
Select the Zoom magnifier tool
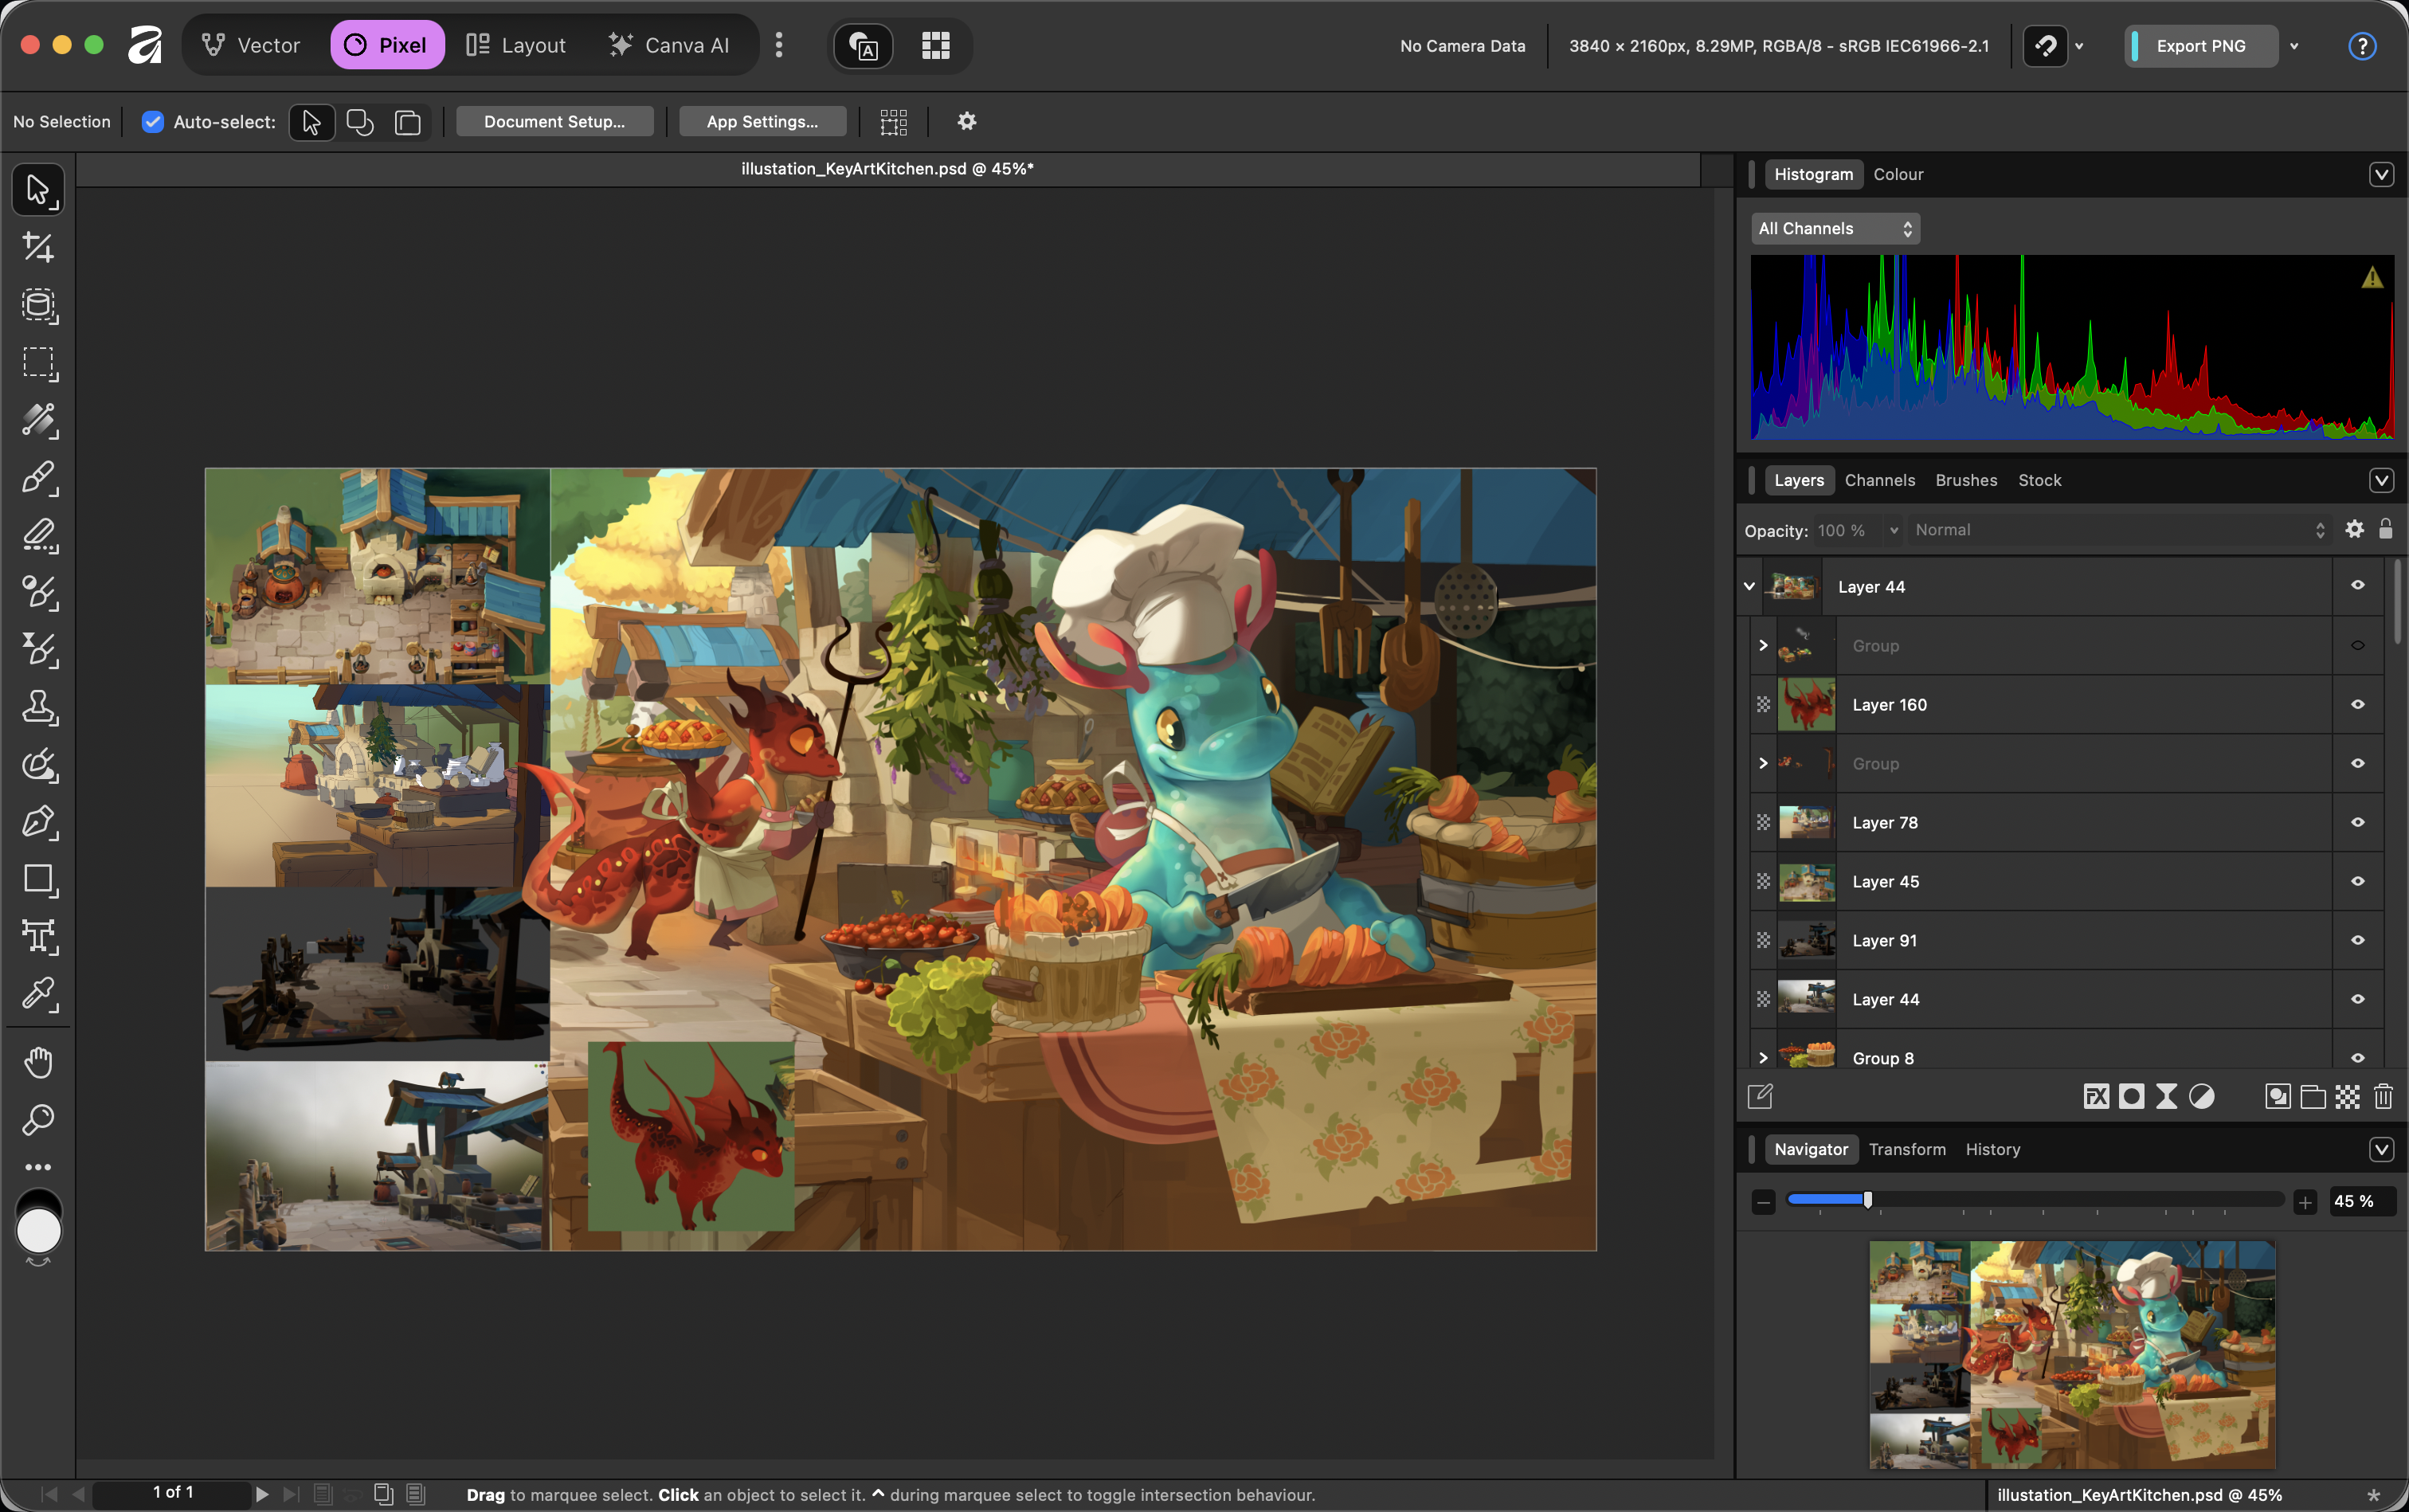coord(38,1119)
